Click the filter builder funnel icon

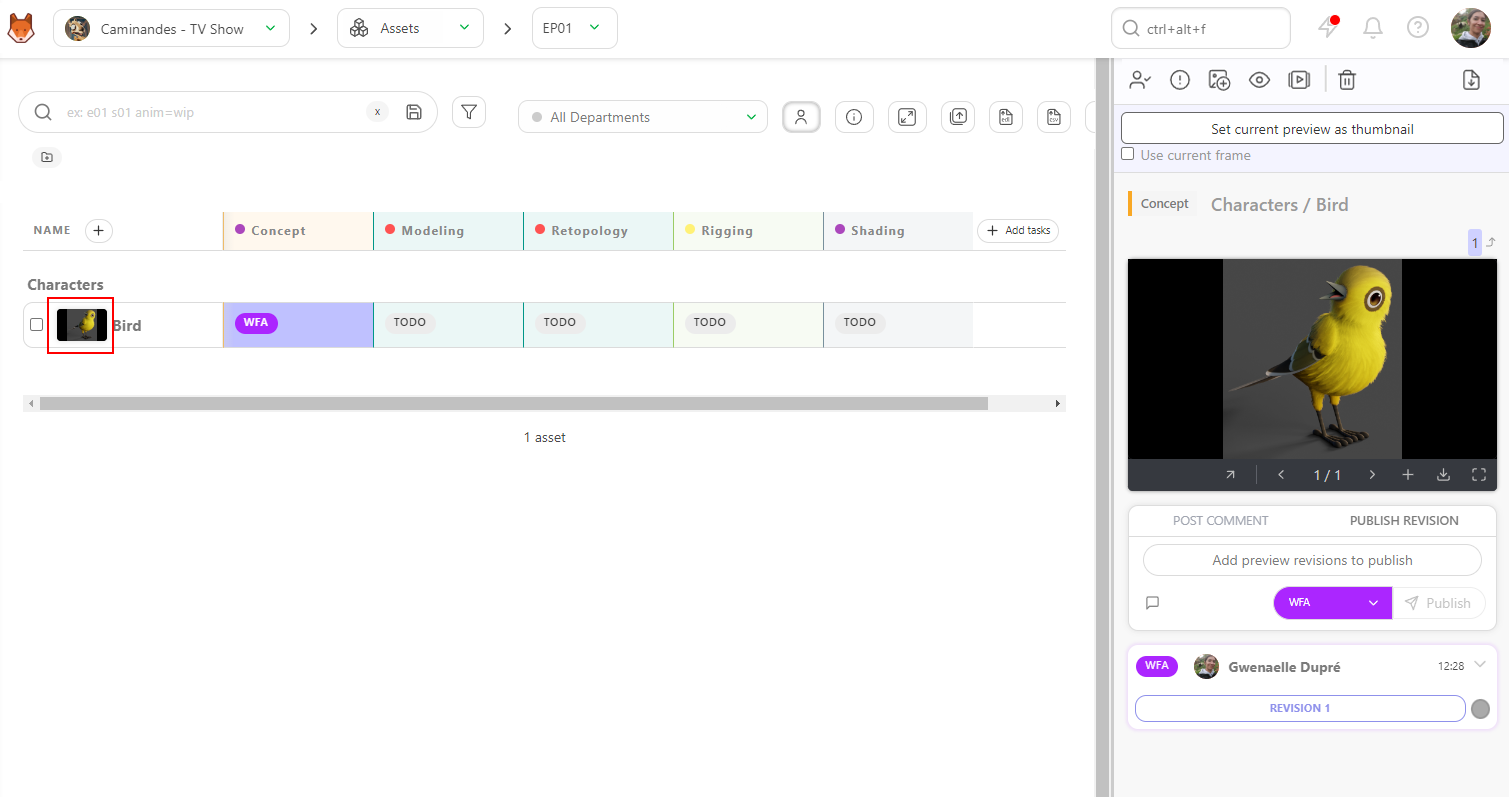[x=469, y=112]
